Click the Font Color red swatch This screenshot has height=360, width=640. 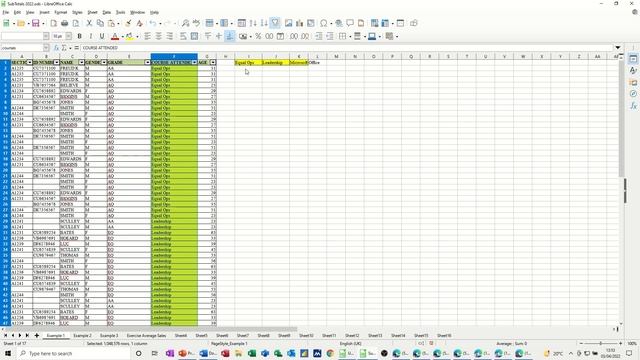(115, 37)
